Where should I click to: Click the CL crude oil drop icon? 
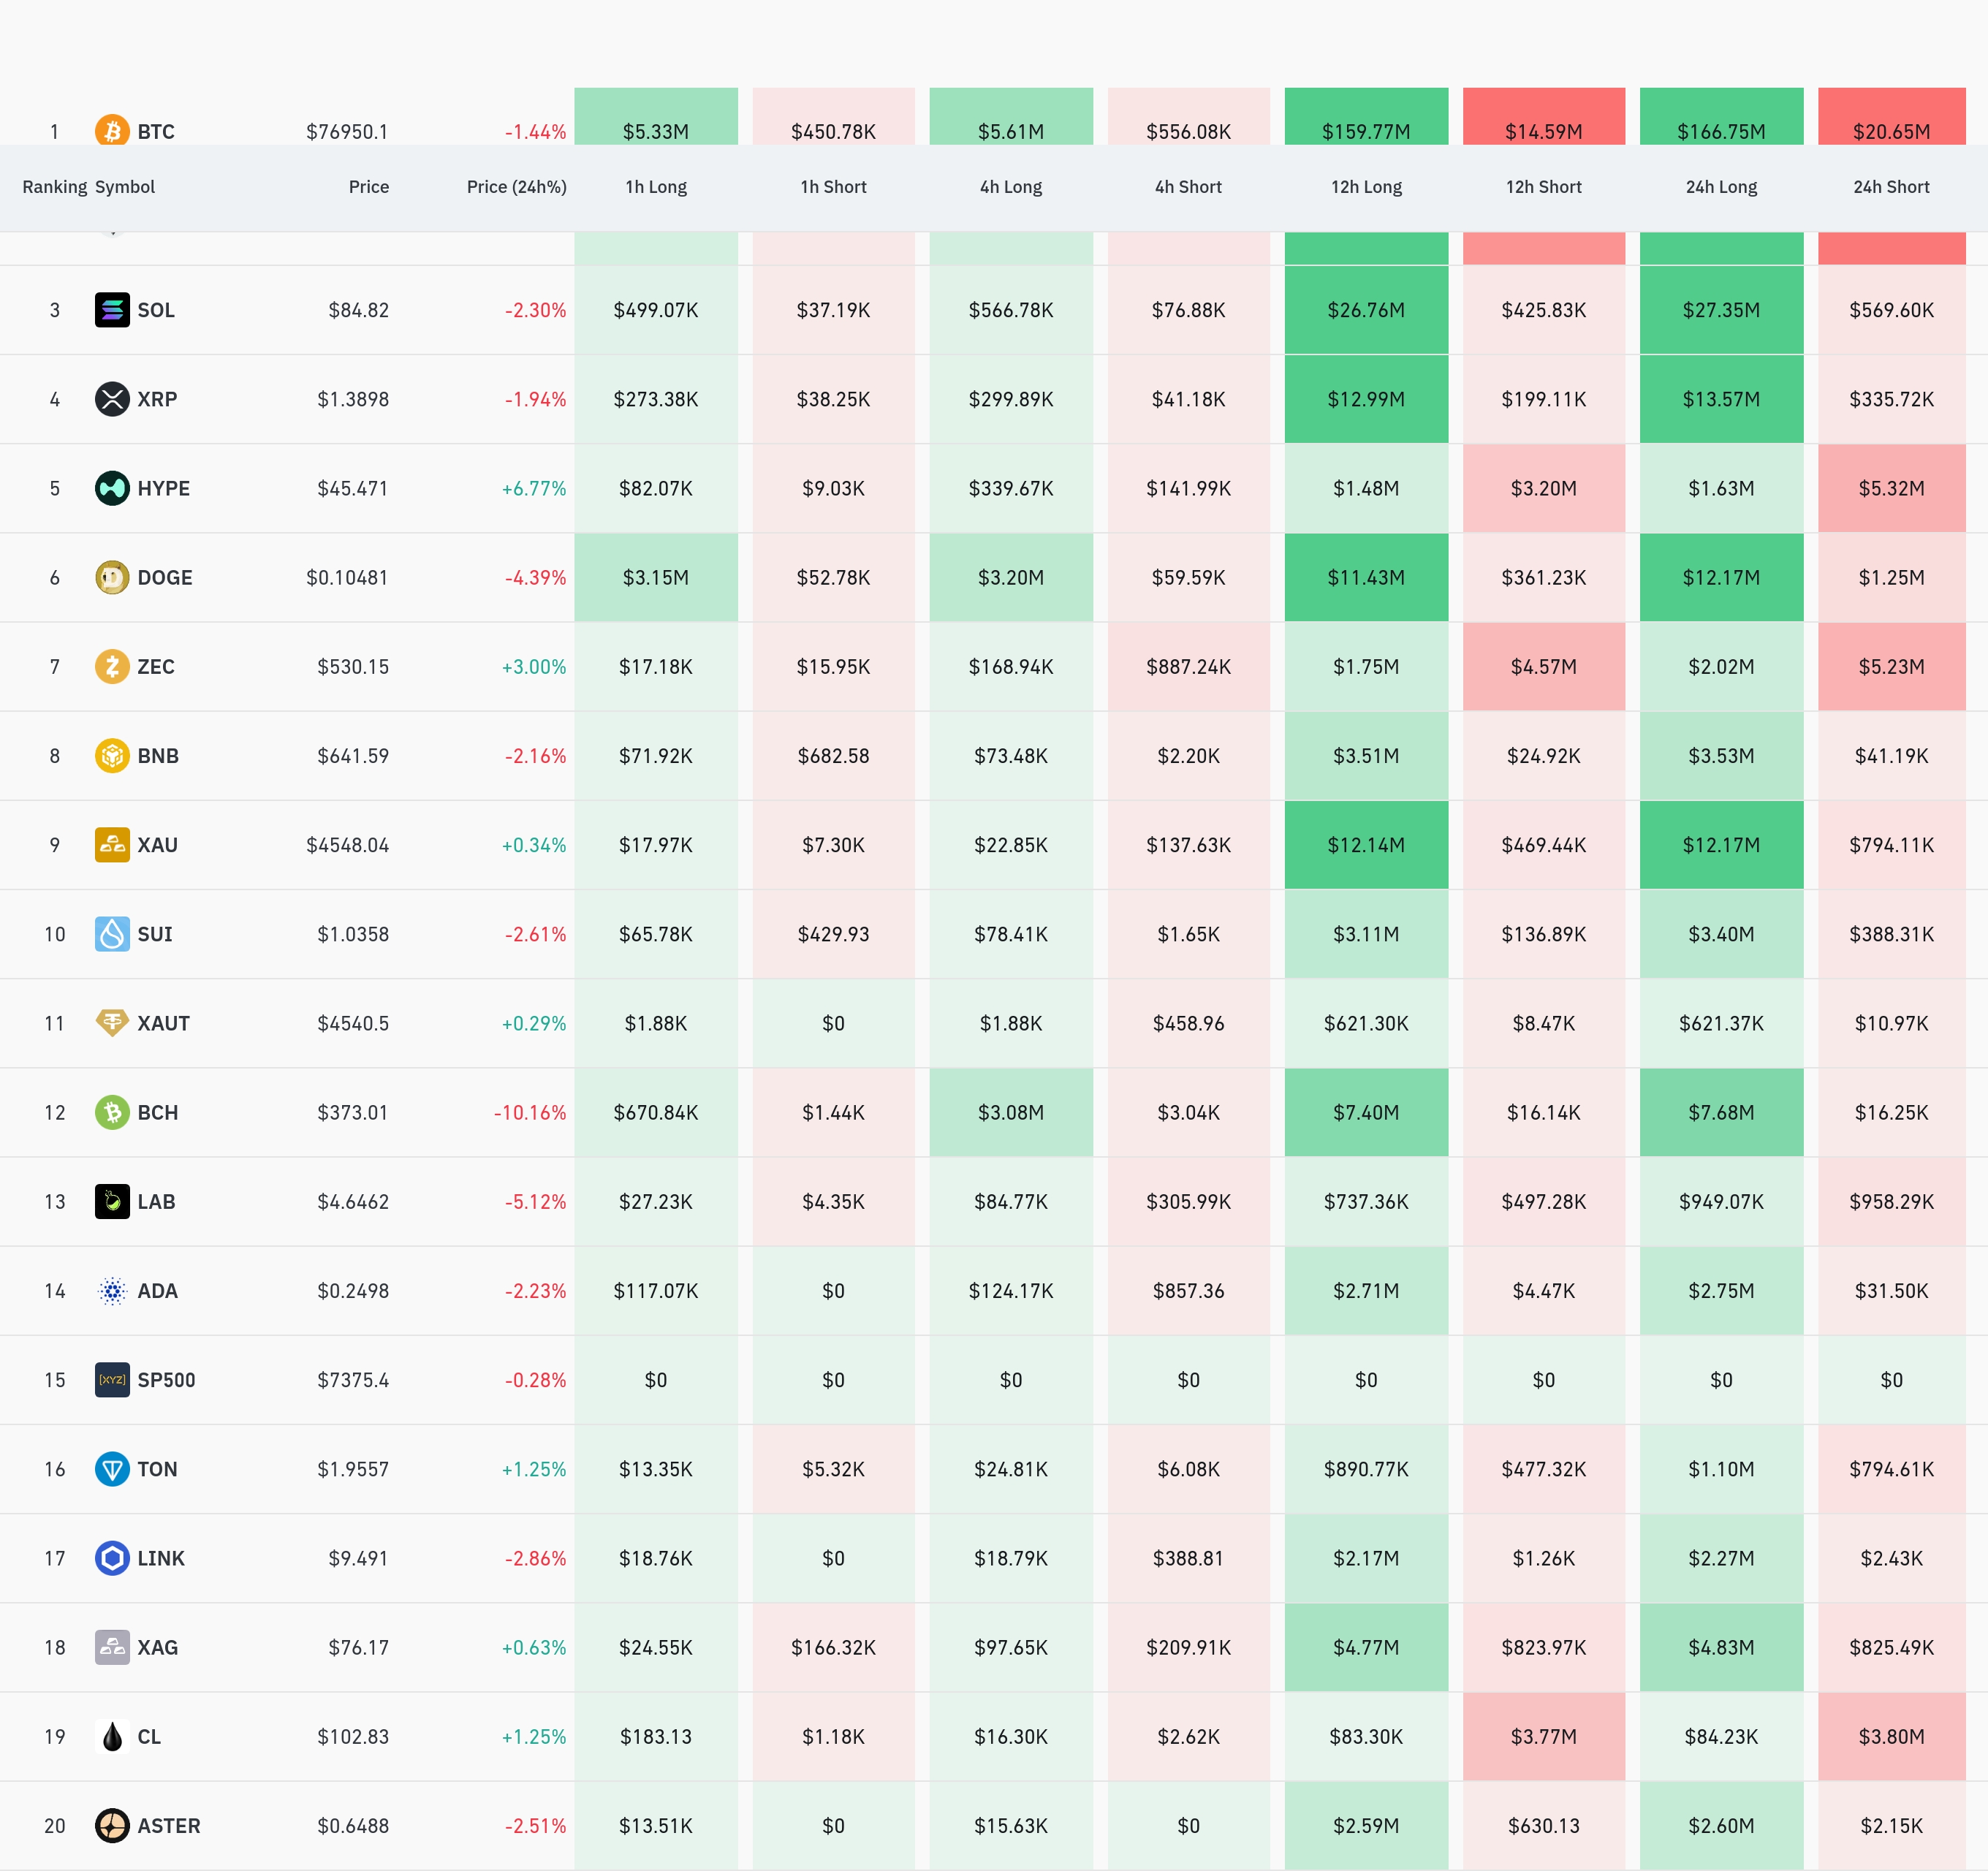[112, 1737]
